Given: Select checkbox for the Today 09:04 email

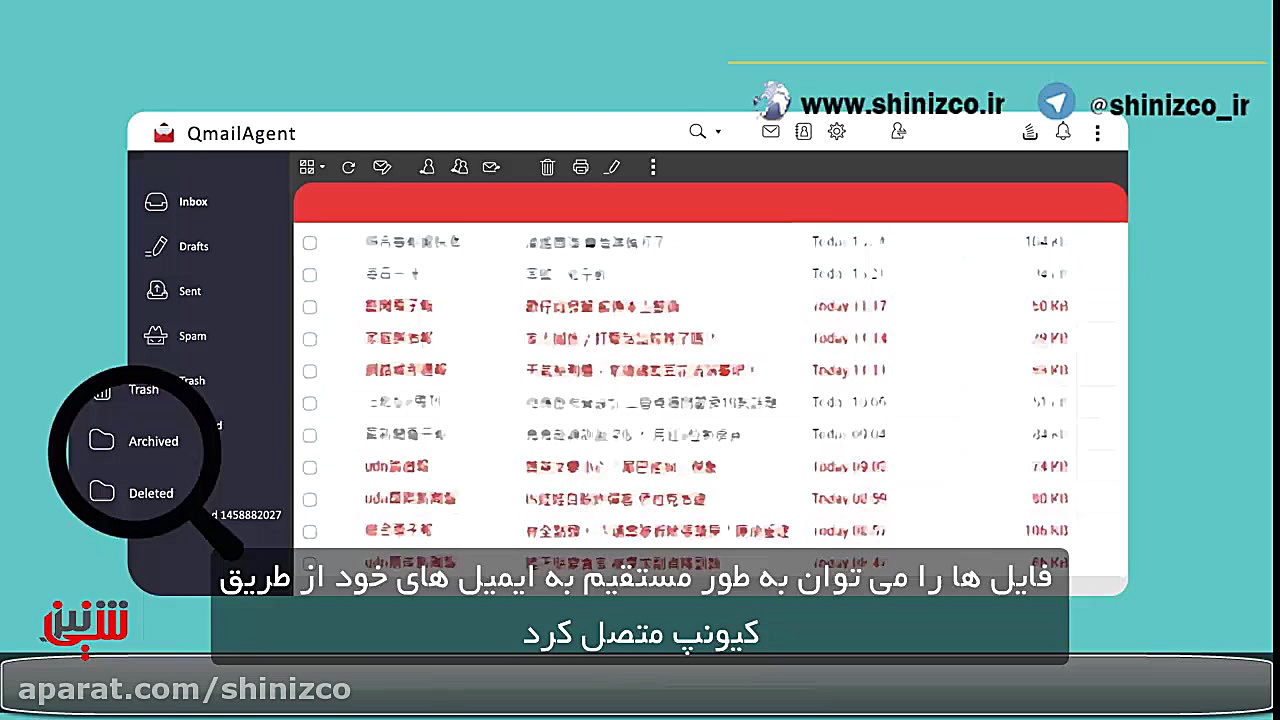Looking at the screenshot, I should pos(310,435).
